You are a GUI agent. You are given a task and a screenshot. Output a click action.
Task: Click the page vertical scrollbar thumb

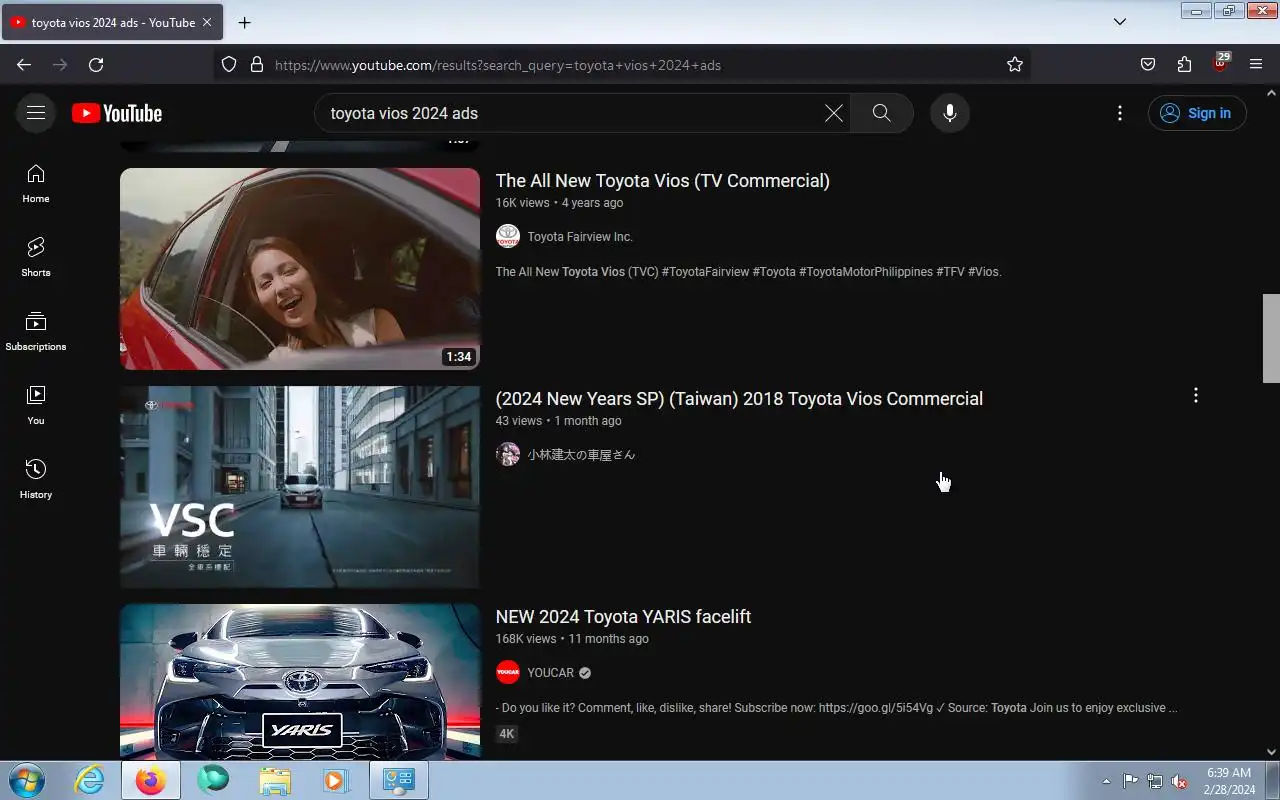click(x=1271, y=338)
